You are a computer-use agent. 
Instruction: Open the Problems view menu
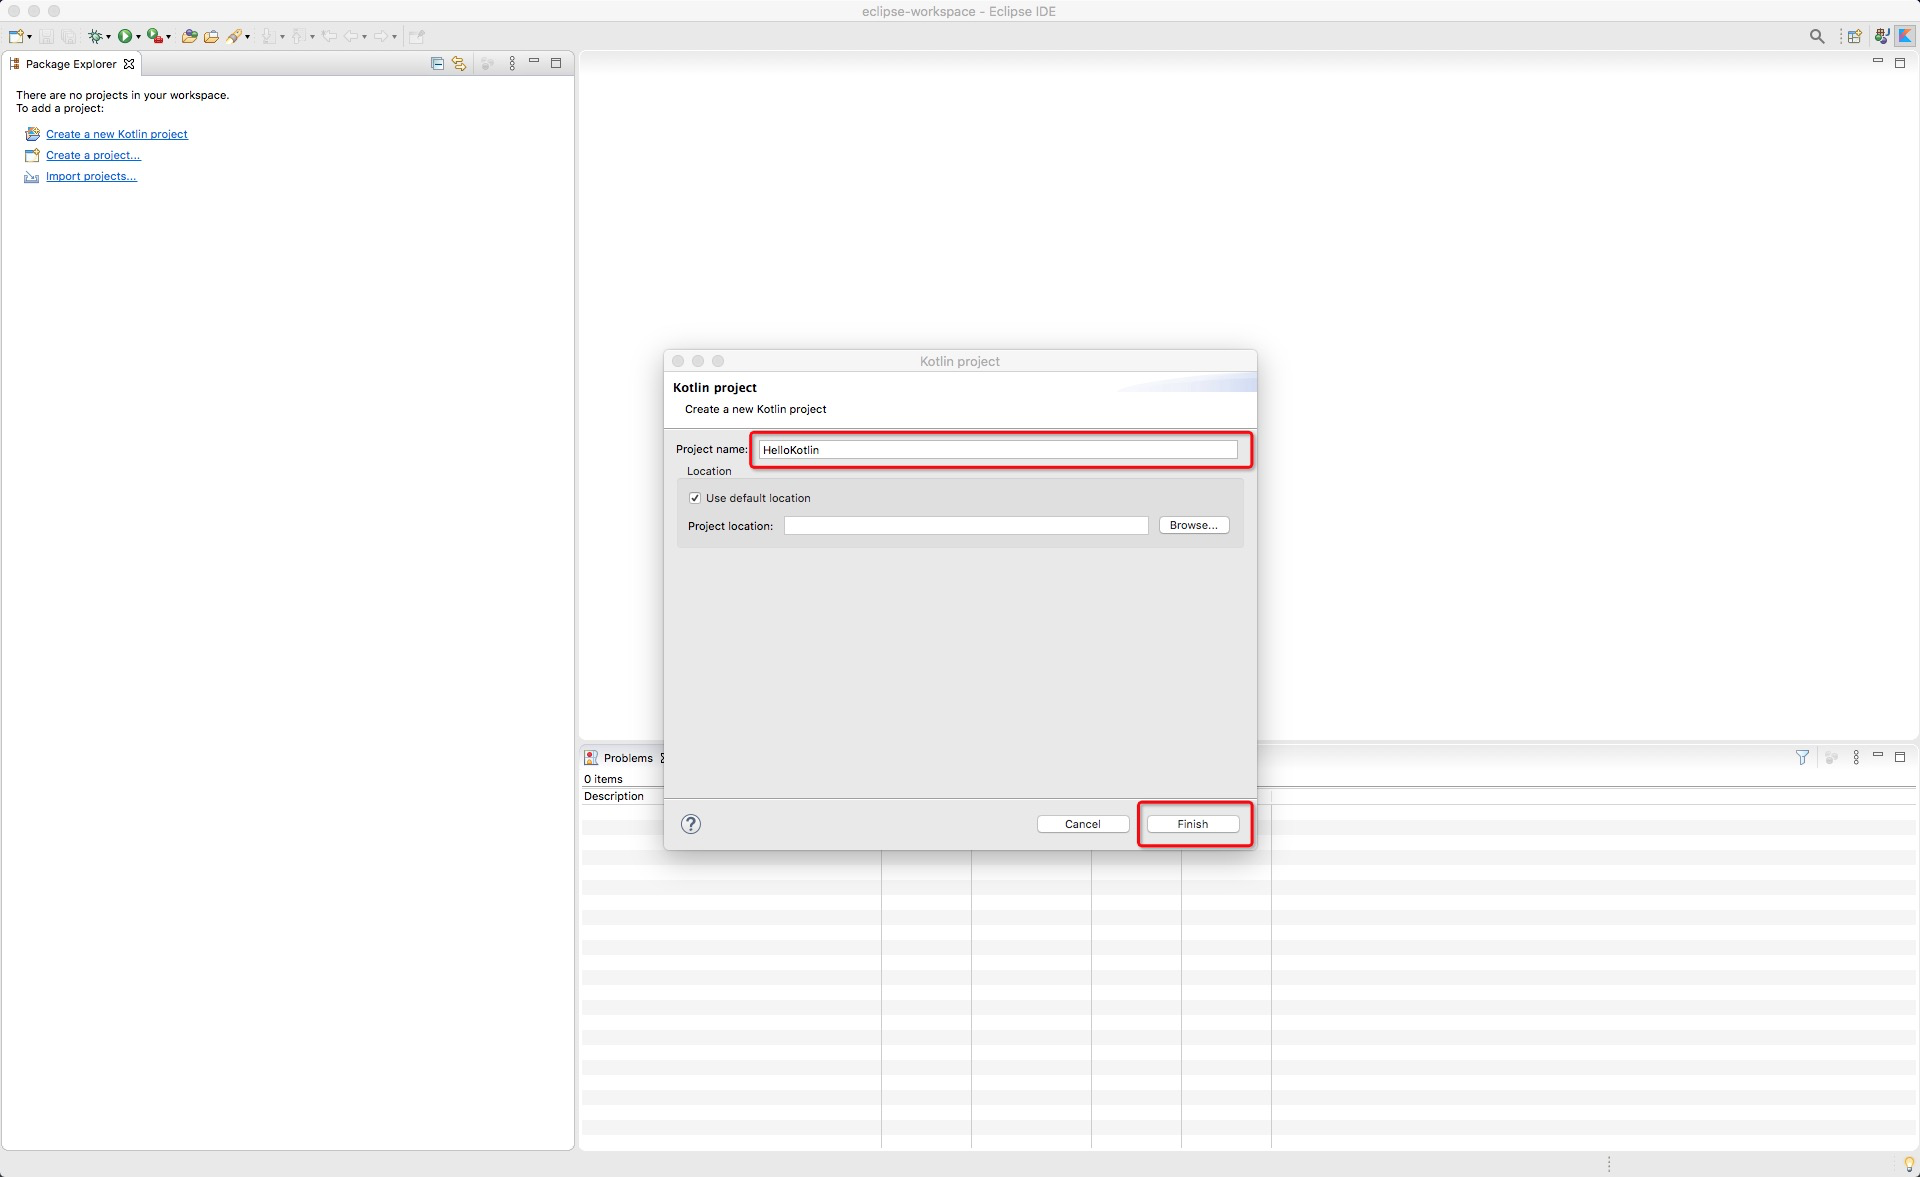pos(1856,758)
